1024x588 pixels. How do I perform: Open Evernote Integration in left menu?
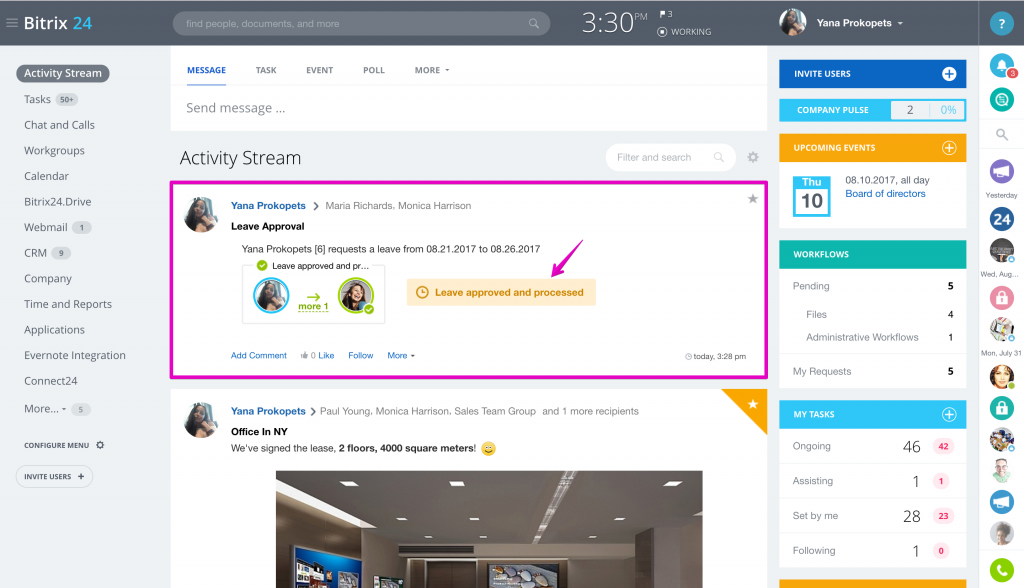coord(74,355)
